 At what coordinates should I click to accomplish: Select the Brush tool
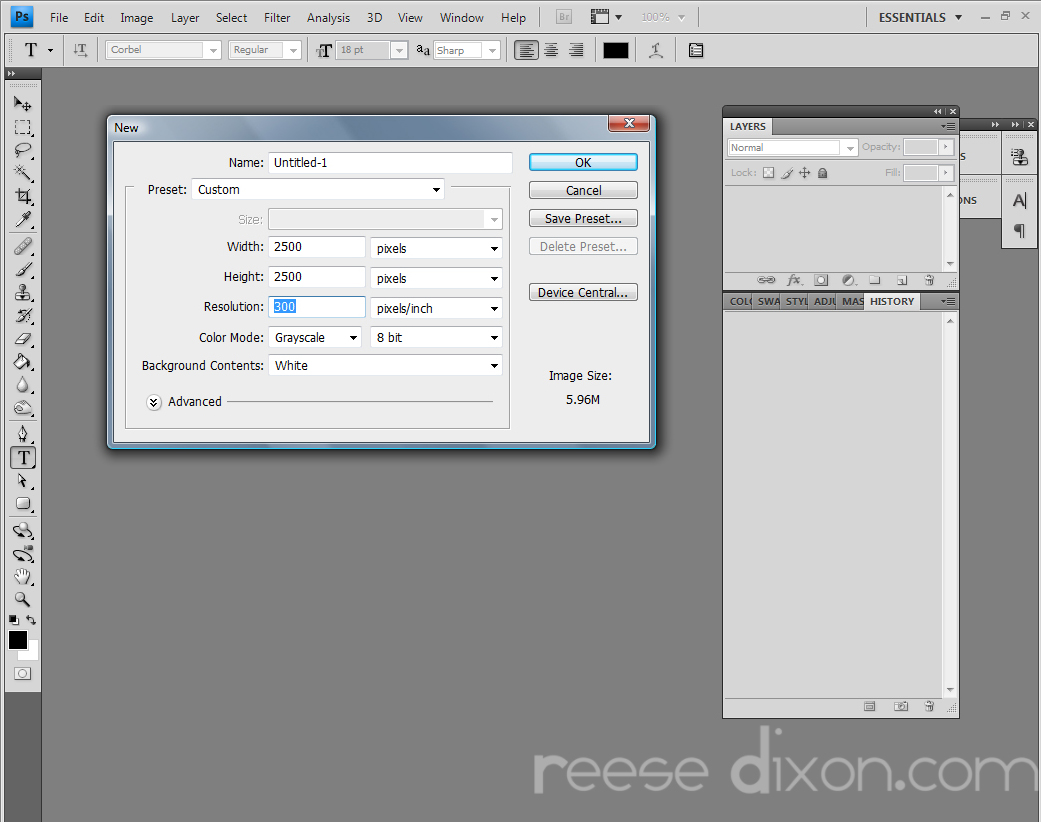tap(23, 270)
